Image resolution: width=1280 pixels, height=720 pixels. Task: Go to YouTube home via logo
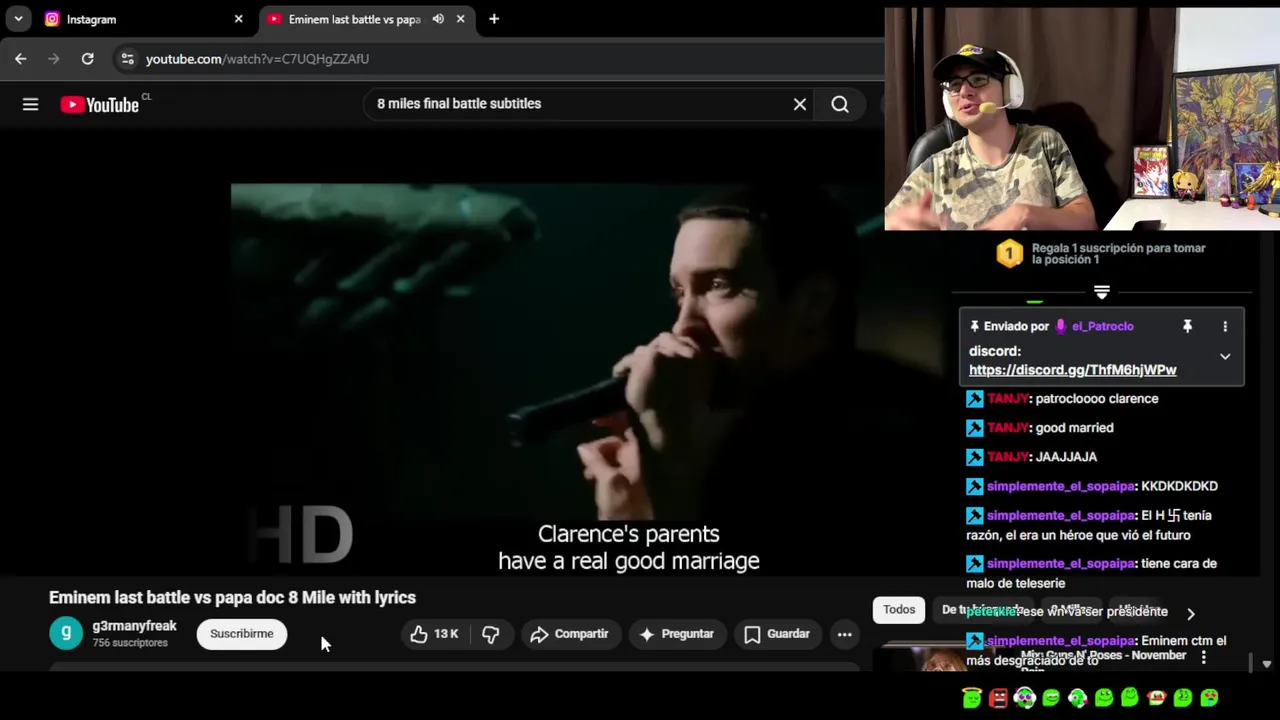[x=100, y=104]
